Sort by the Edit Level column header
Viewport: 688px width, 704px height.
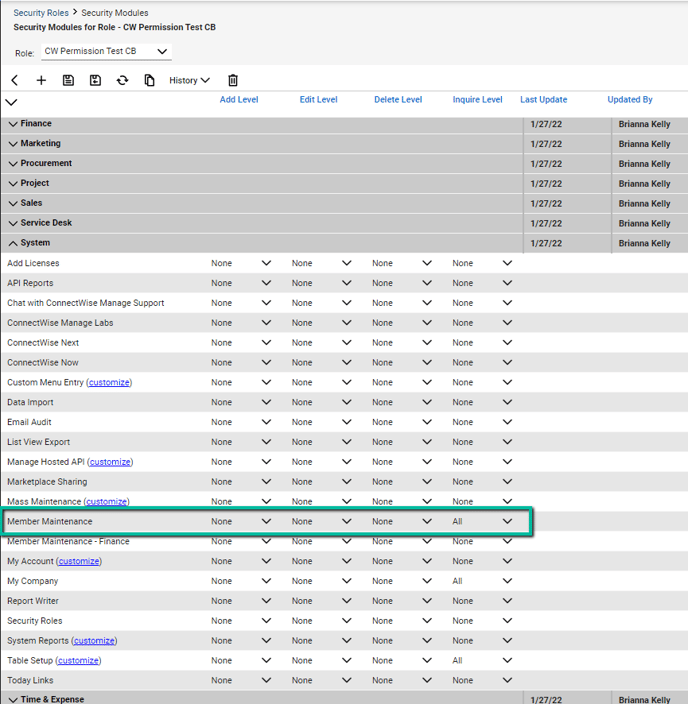(x=318, y=100)
